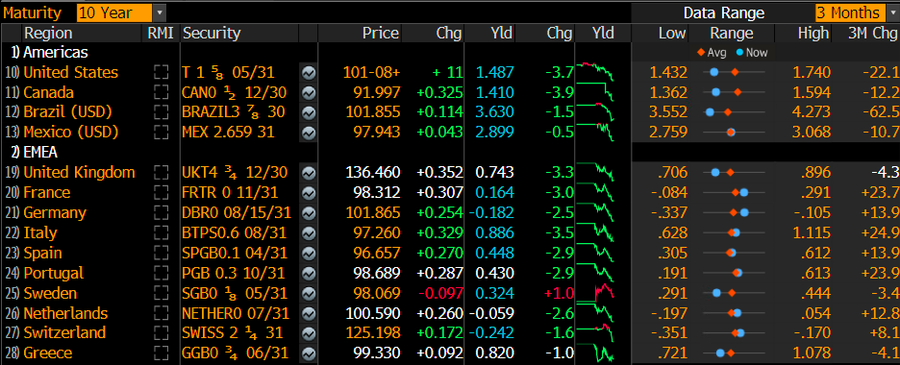Open the Netherlands region row link
The image size is (900, 365).
pyautogui.click(x=65, y=313)
